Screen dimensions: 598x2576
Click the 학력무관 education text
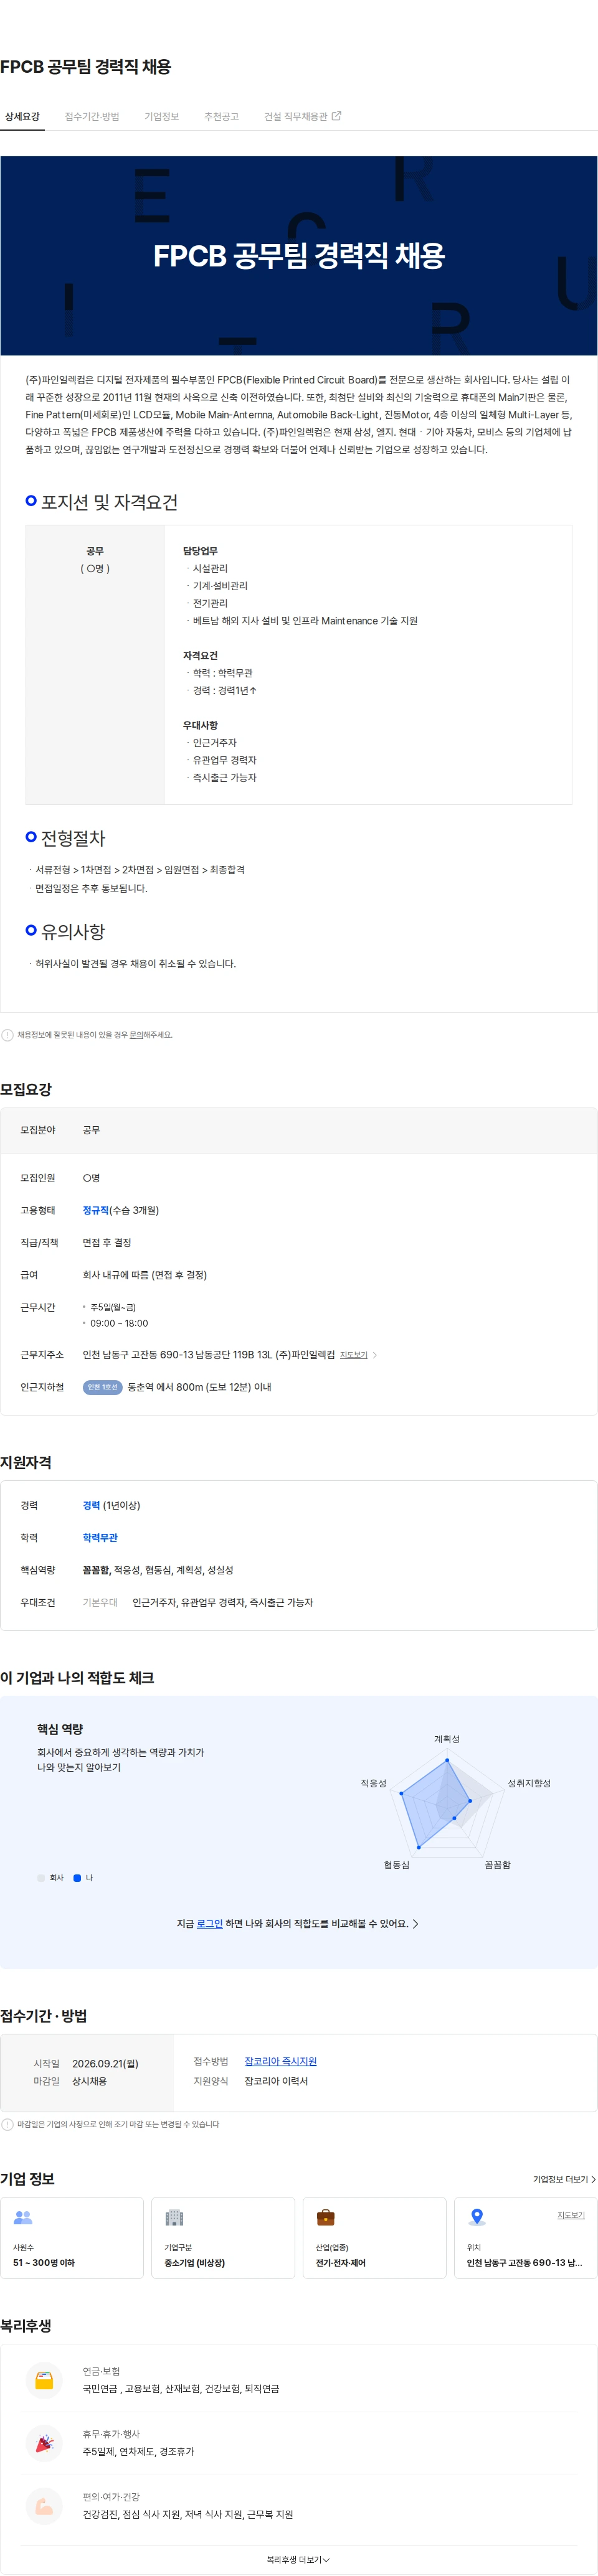pos(100,1537)
